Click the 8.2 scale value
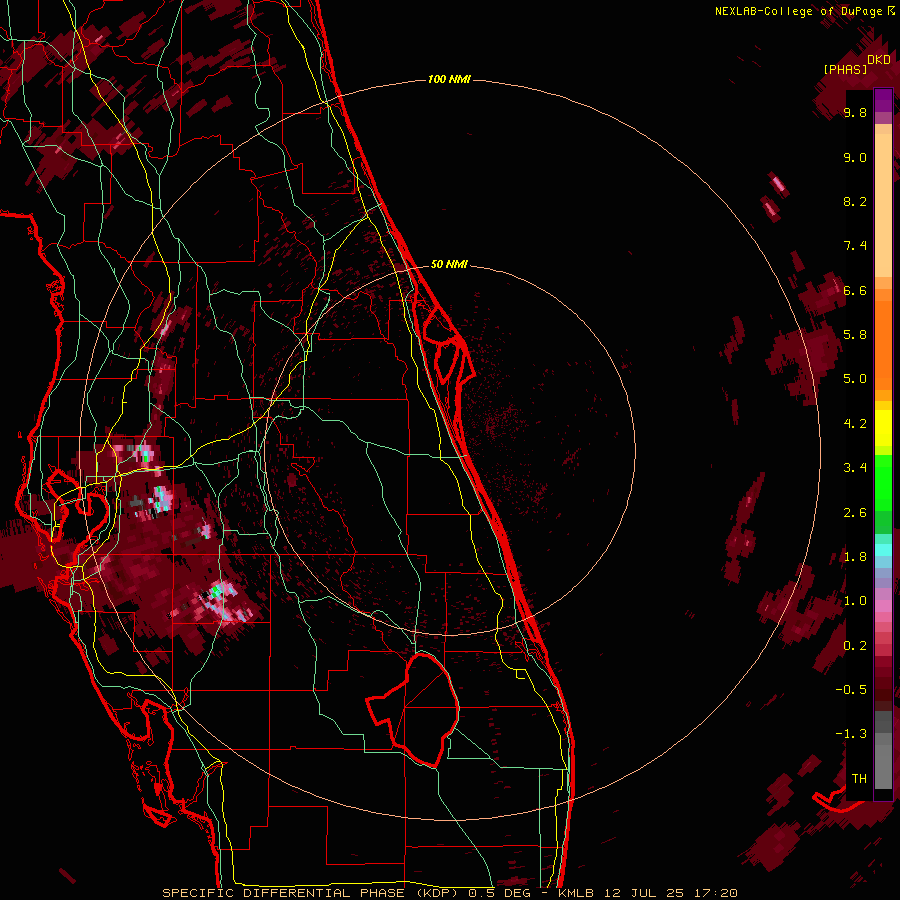 pyautogui.click(x=855, y=201)
